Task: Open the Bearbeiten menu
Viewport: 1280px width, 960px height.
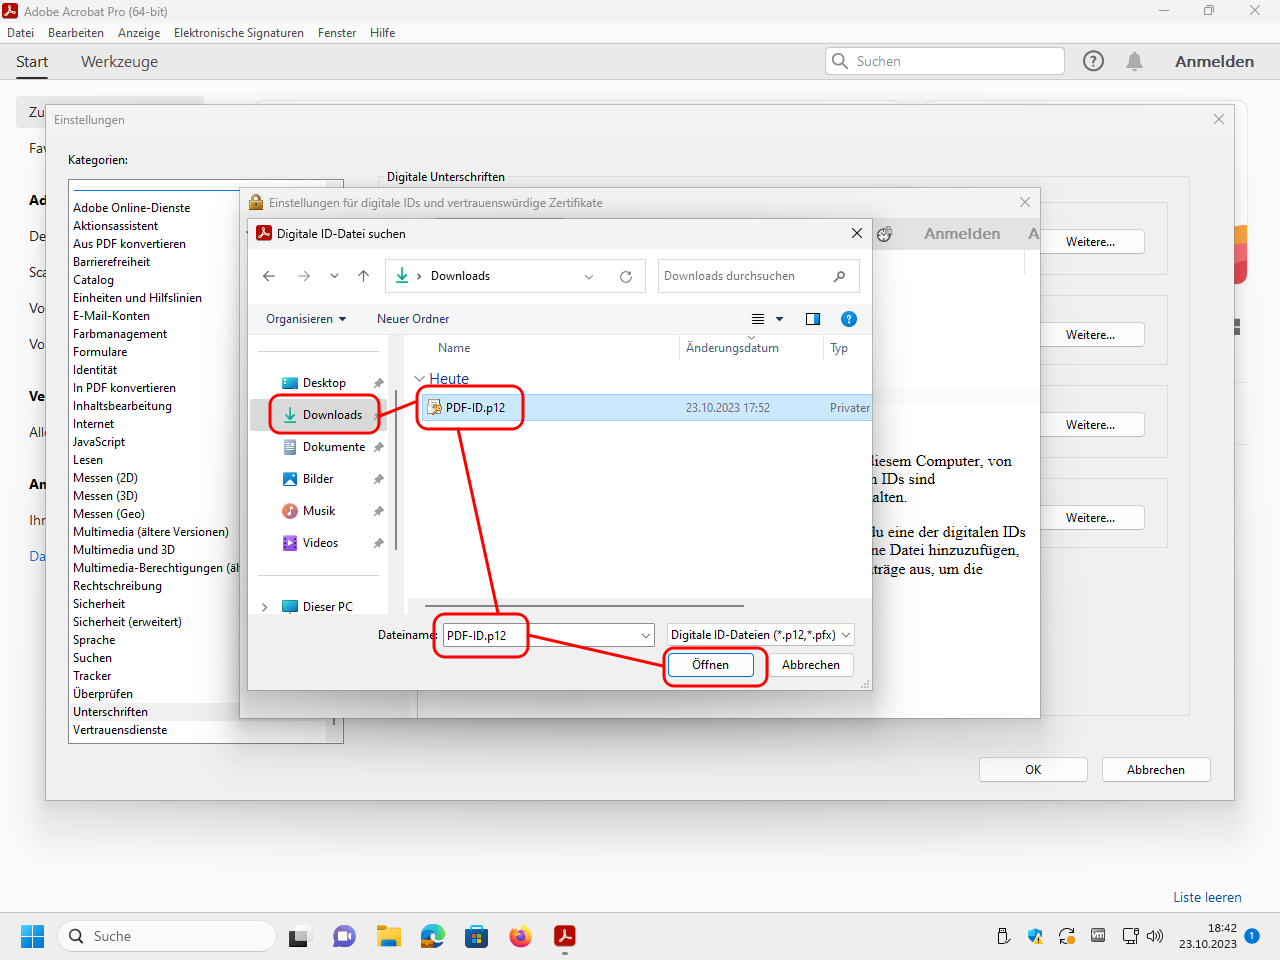Action: (x=76, y=33)
